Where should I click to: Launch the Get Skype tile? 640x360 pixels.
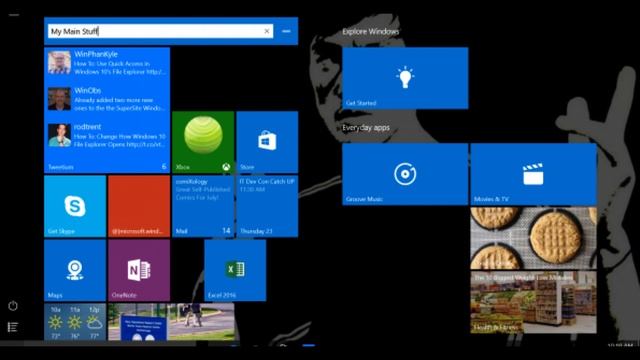(75, 206)
